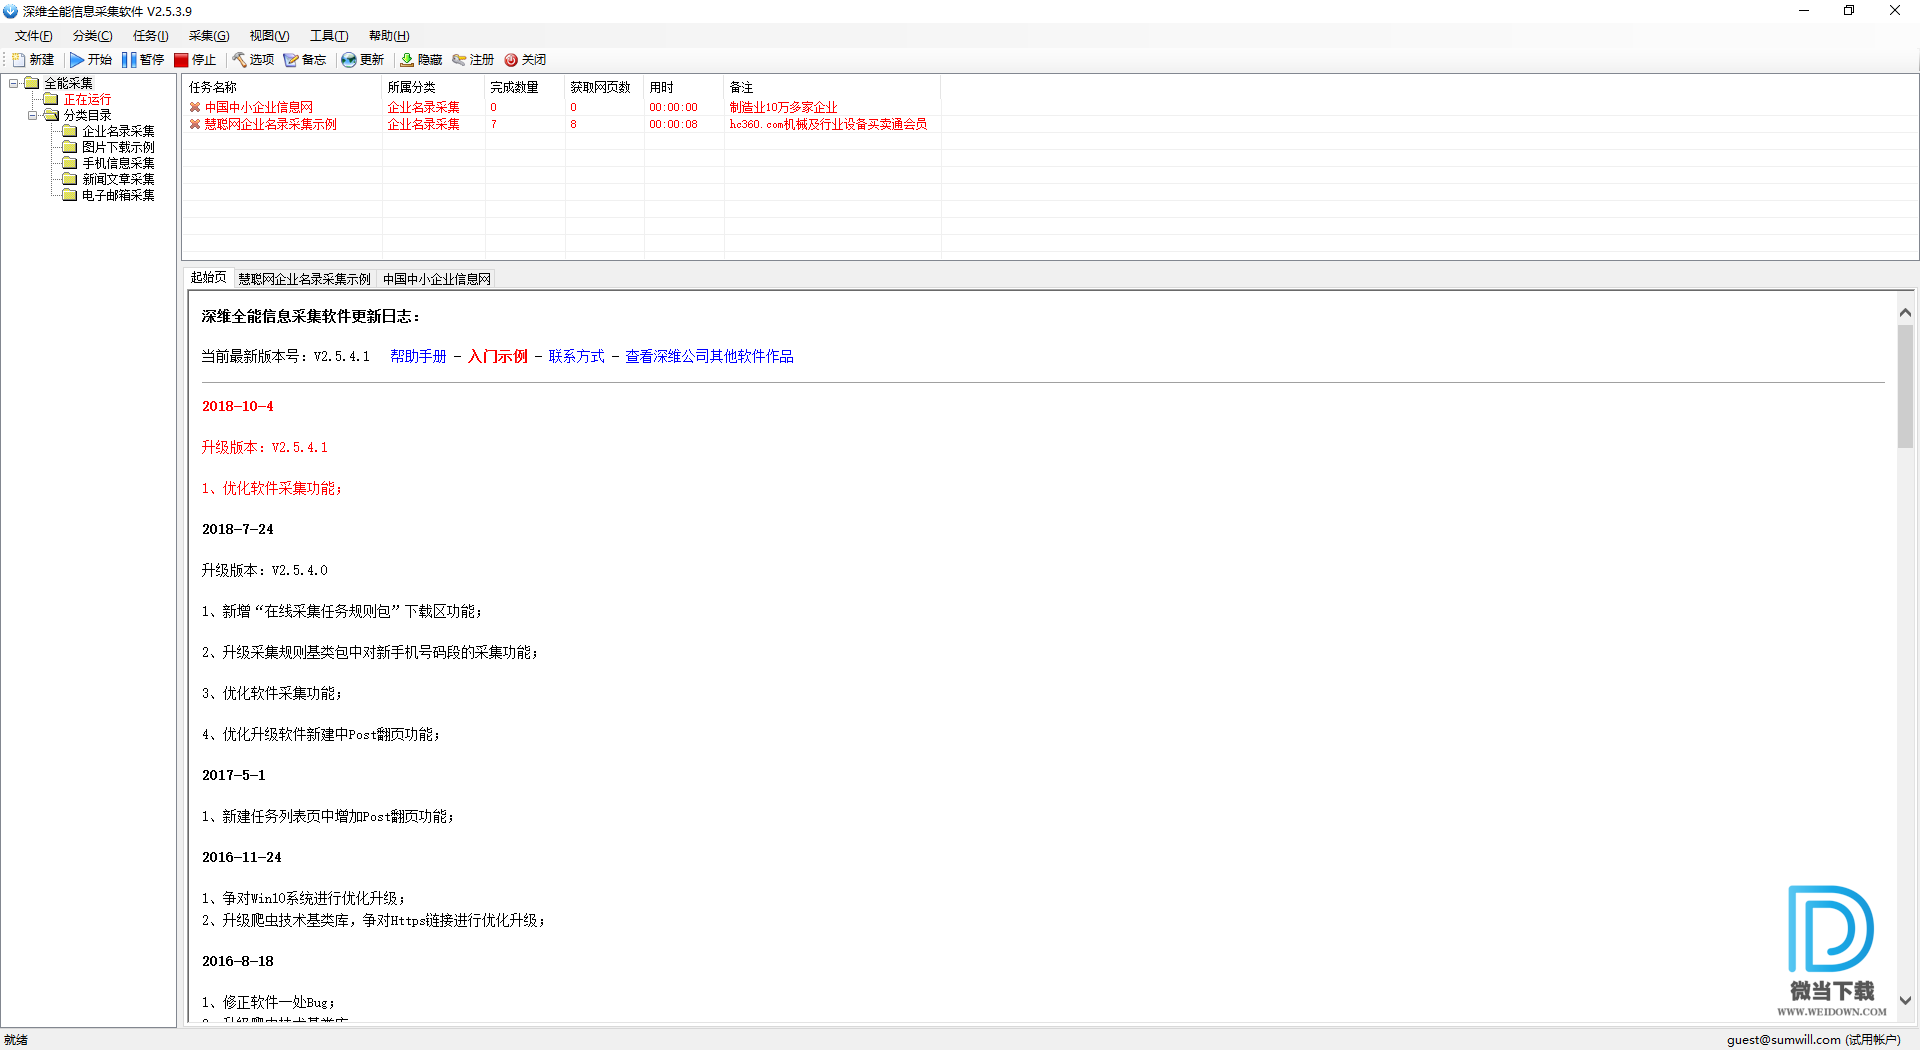Select the 企业名录采集 category in the tree
The image size is (1920, 1050).
click(118, 131)
